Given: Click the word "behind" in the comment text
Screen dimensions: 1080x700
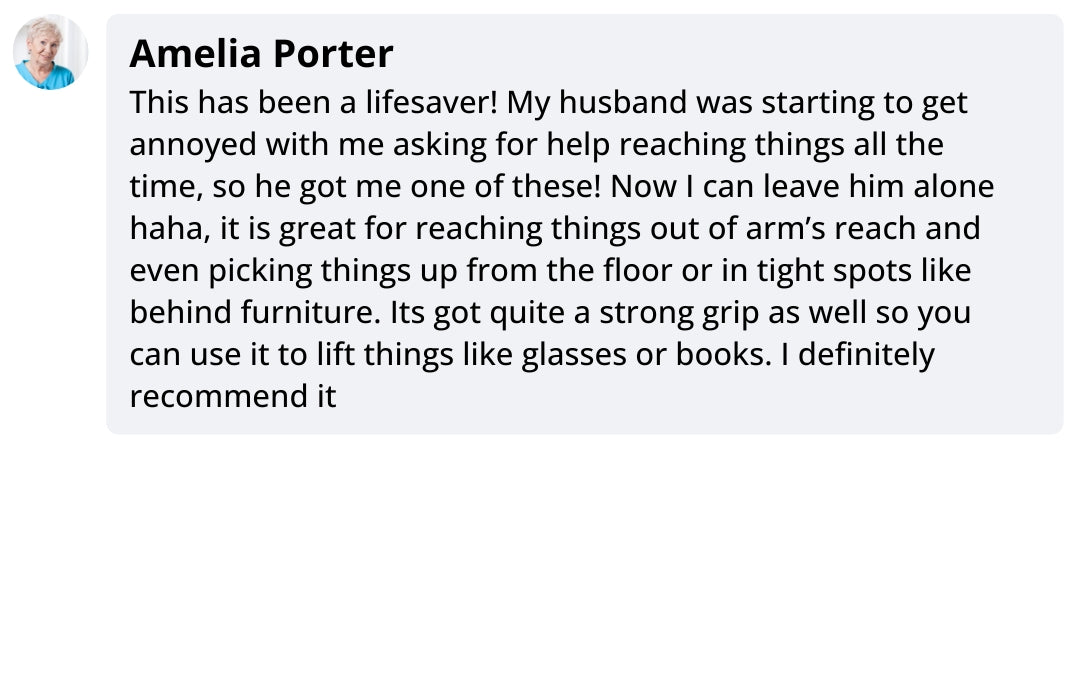Looking at the screenshot, I should coord(181,313).
